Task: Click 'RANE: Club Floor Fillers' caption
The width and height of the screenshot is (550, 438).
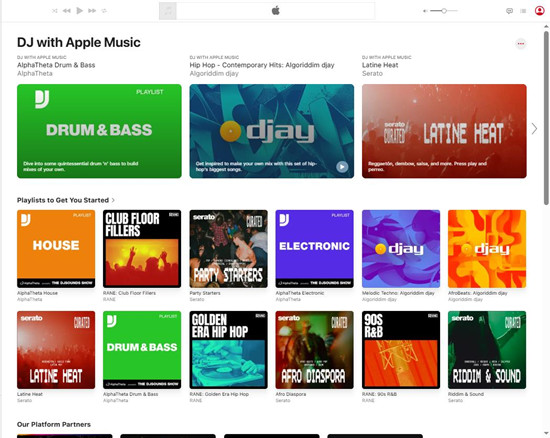Action: [129, 293]
